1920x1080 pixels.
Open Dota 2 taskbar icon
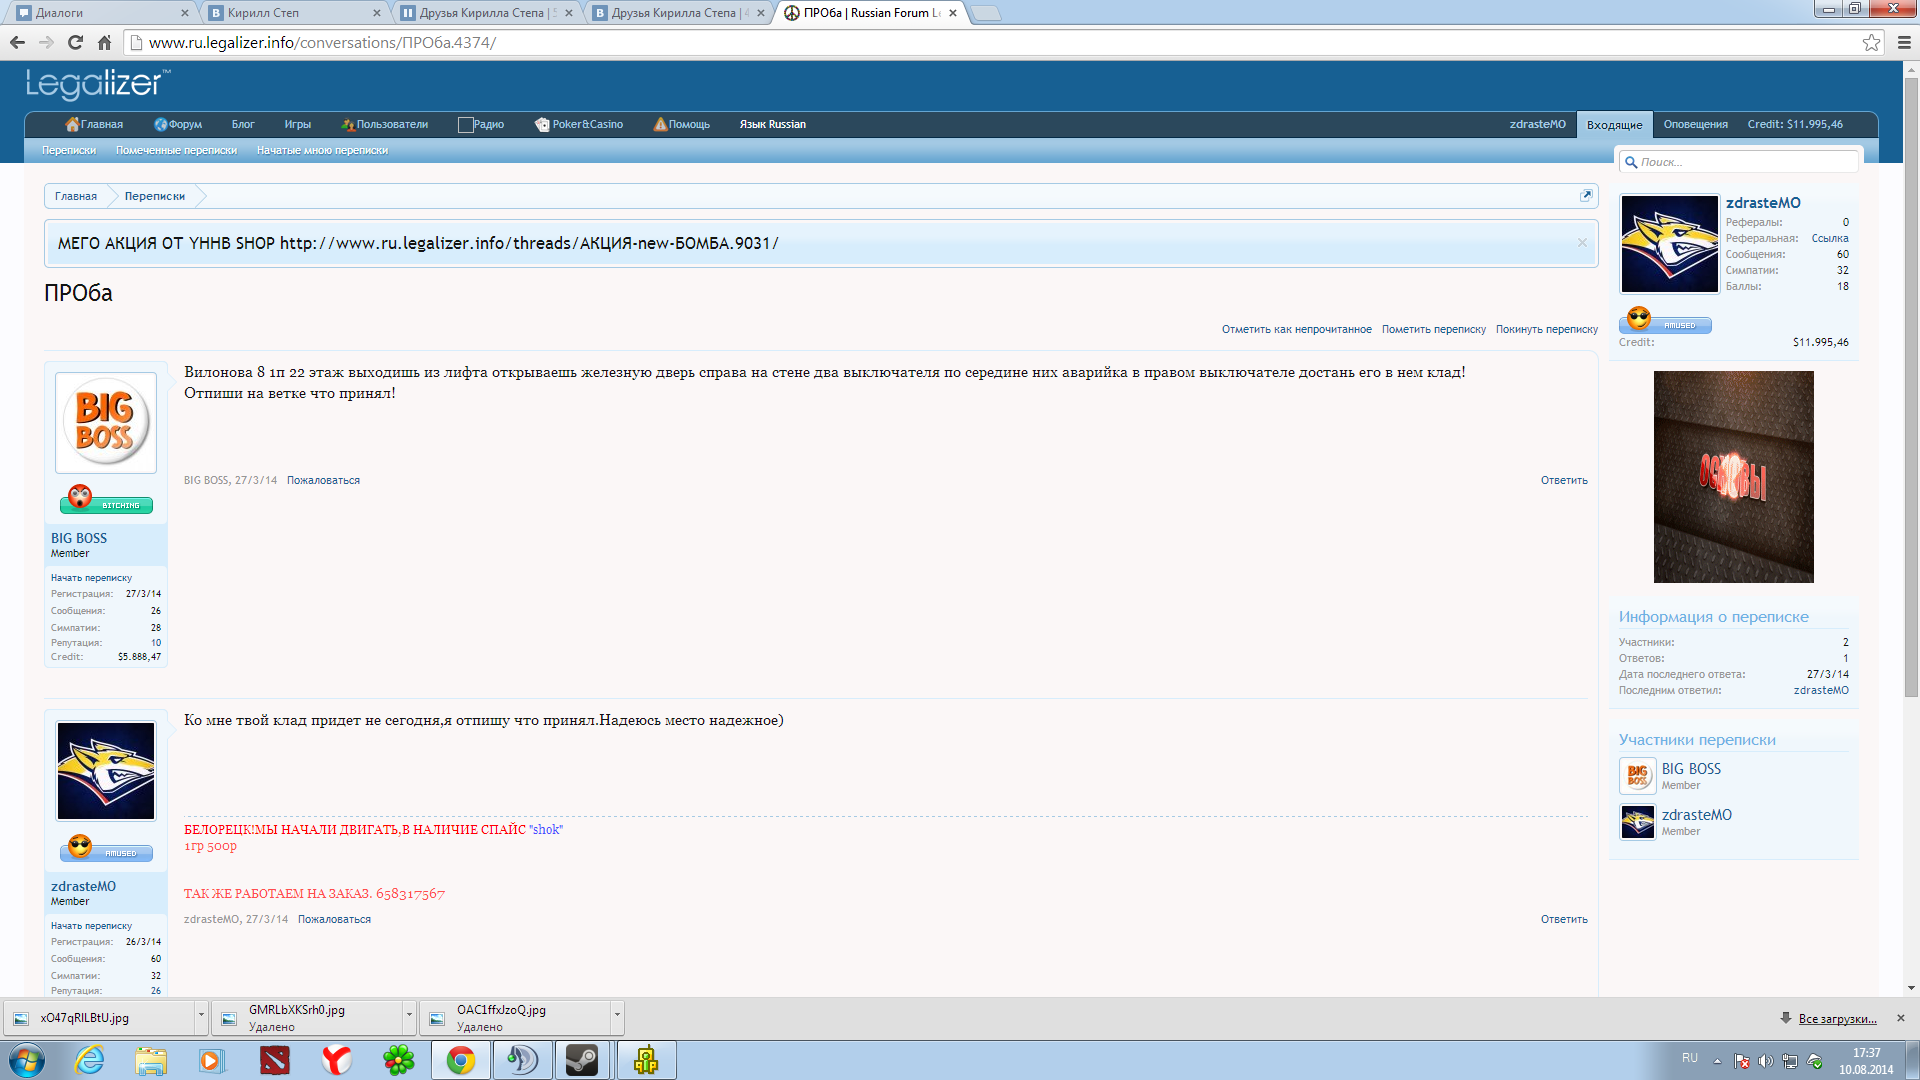274,1060
